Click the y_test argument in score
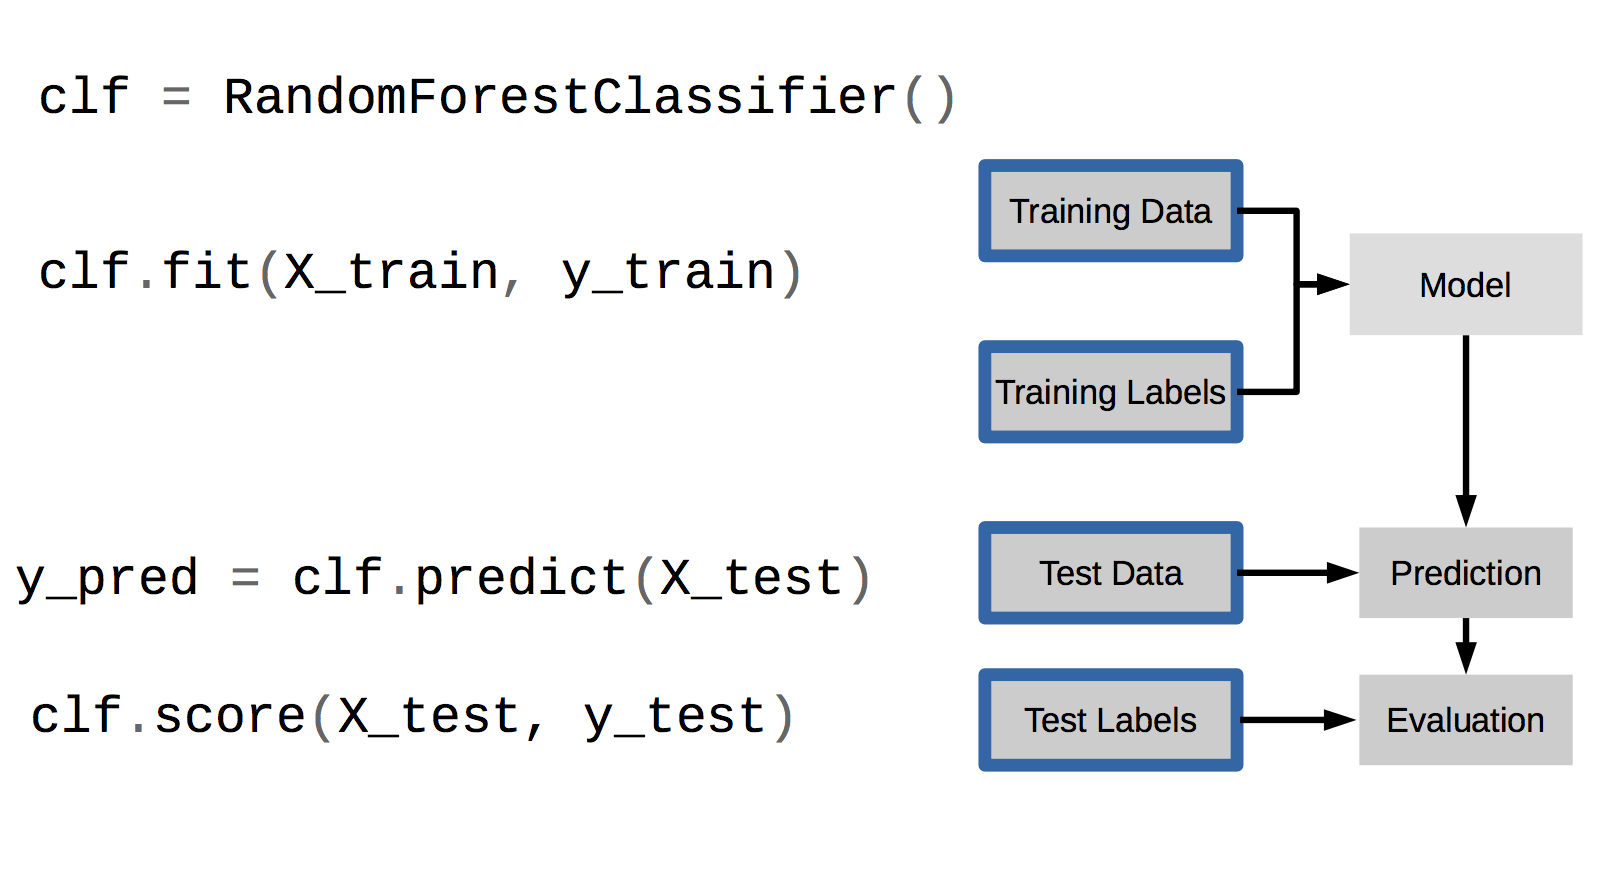 point(675,718)
